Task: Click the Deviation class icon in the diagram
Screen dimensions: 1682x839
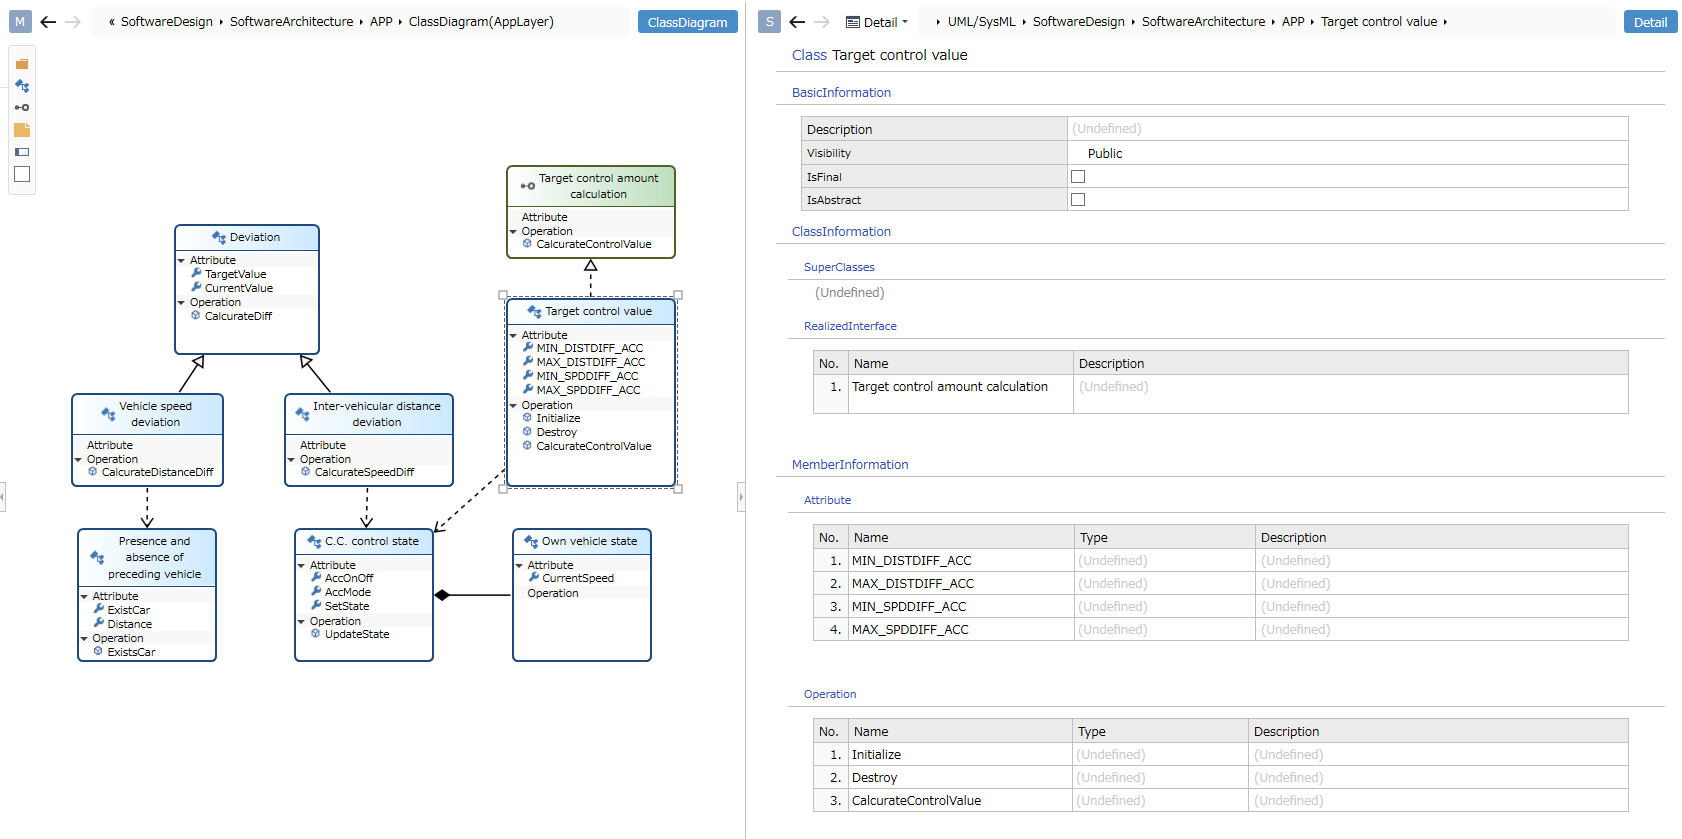Action: click(219, 238)
